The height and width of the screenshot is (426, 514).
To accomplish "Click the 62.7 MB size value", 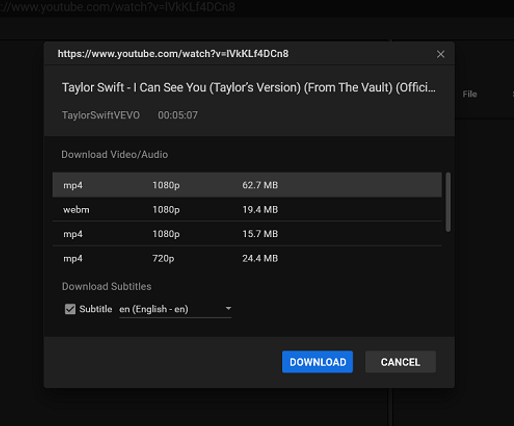I will click(260, 185).
